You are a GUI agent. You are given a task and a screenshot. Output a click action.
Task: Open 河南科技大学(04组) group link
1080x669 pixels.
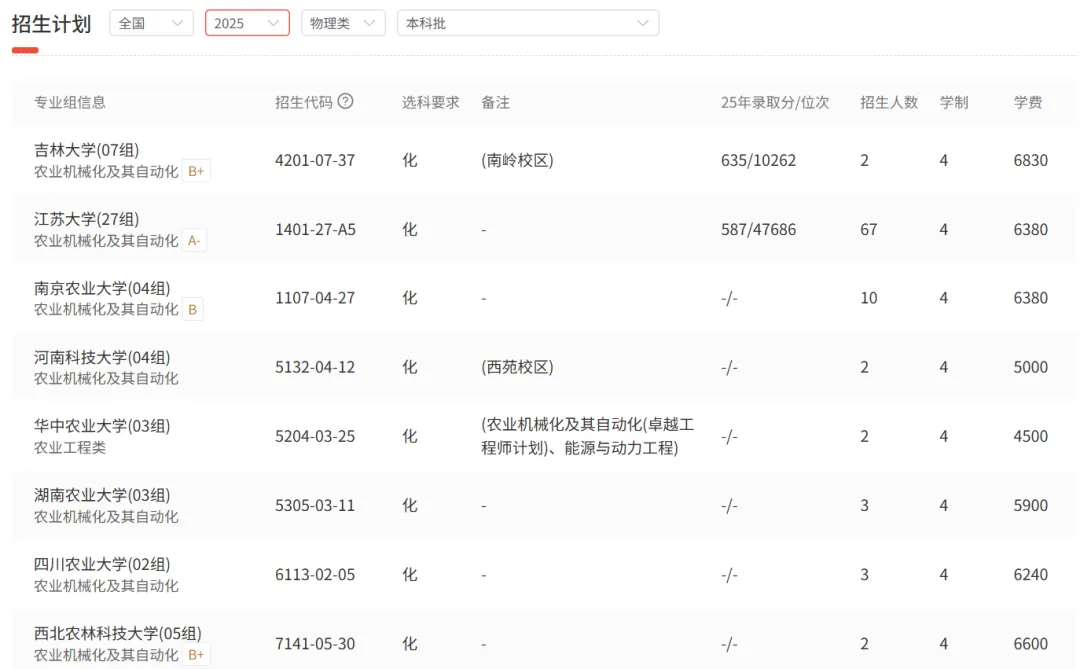pos(102,357)
